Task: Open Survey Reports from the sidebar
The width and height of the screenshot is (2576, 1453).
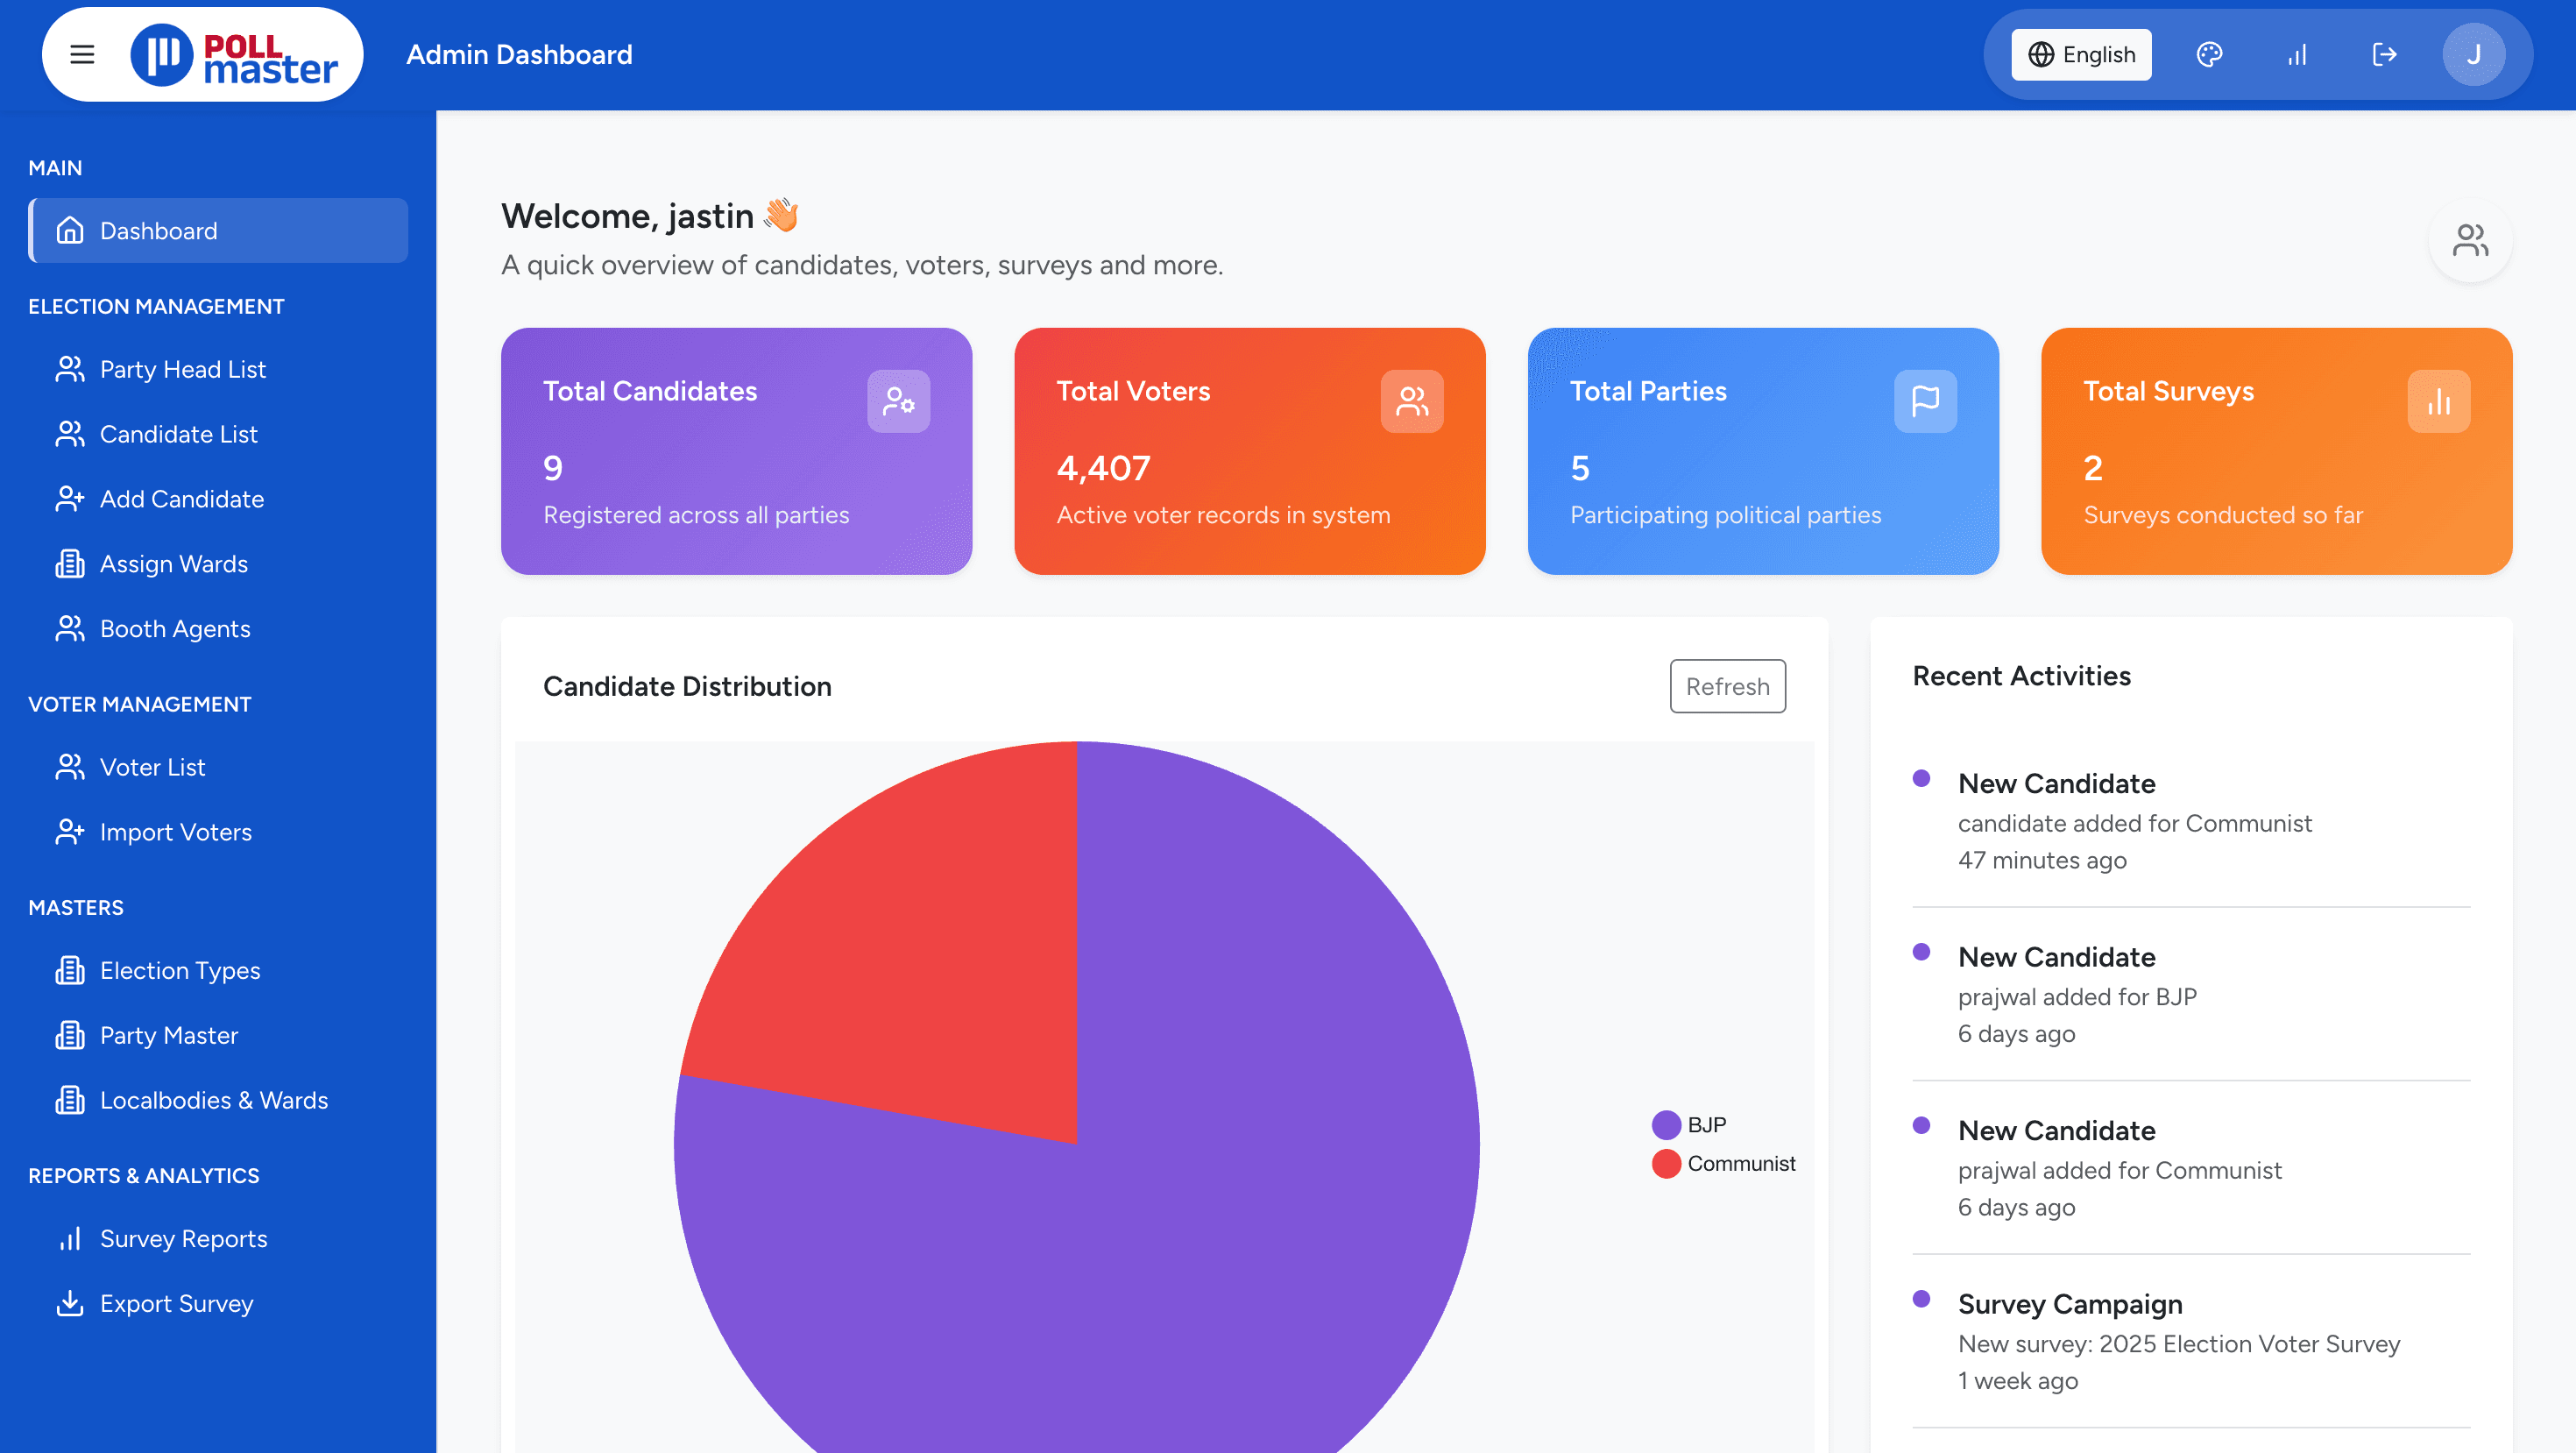Action: click(x=183, y=1238)
